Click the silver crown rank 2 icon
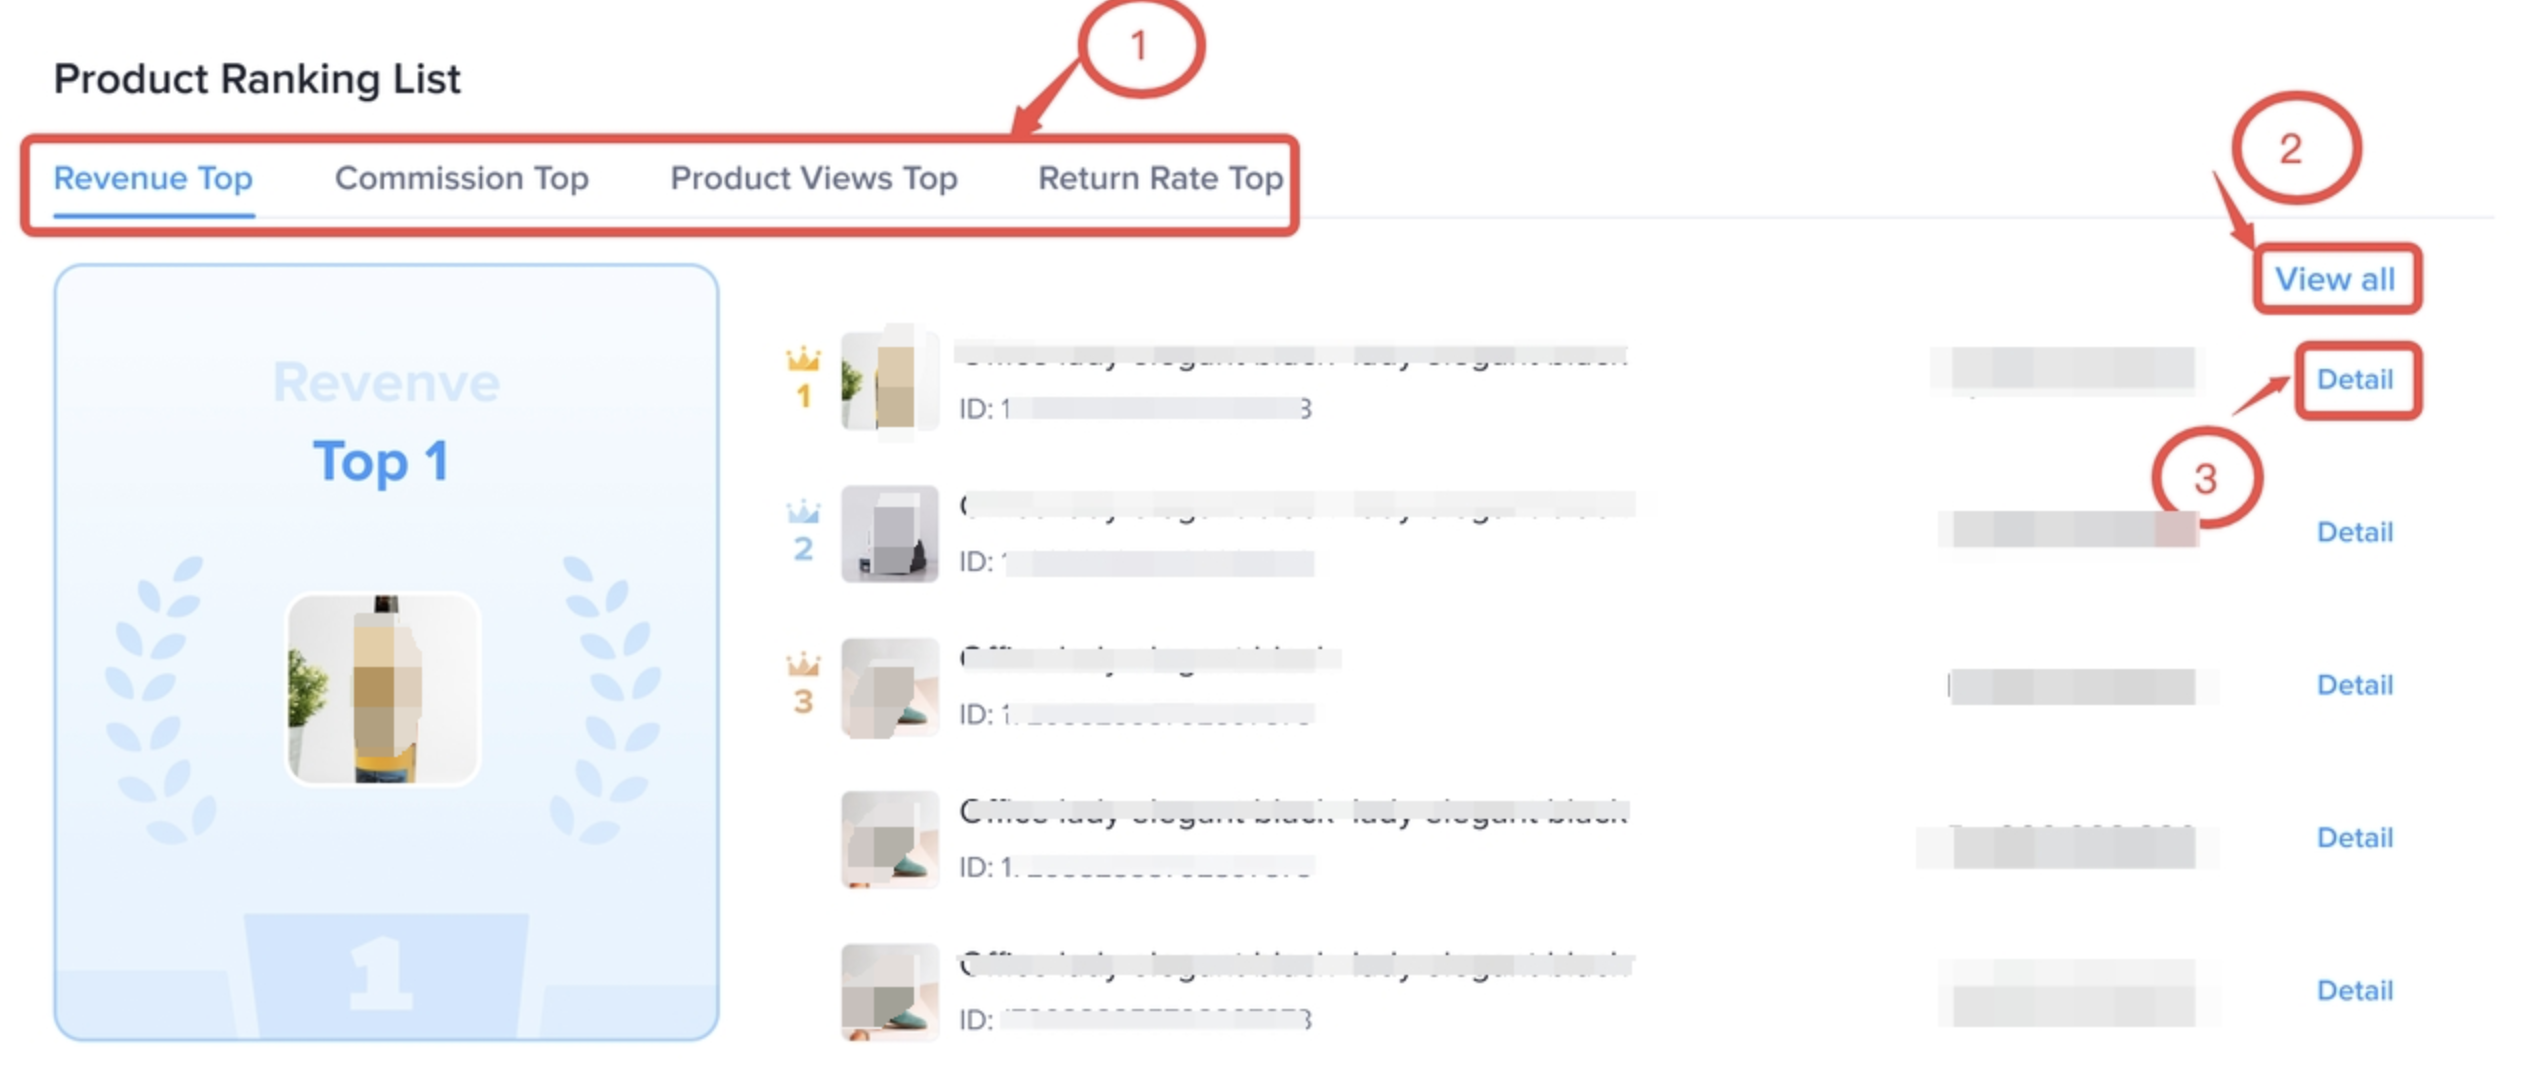The height and width of the screenshot is (1084, 2534). [x=803, y=512]
